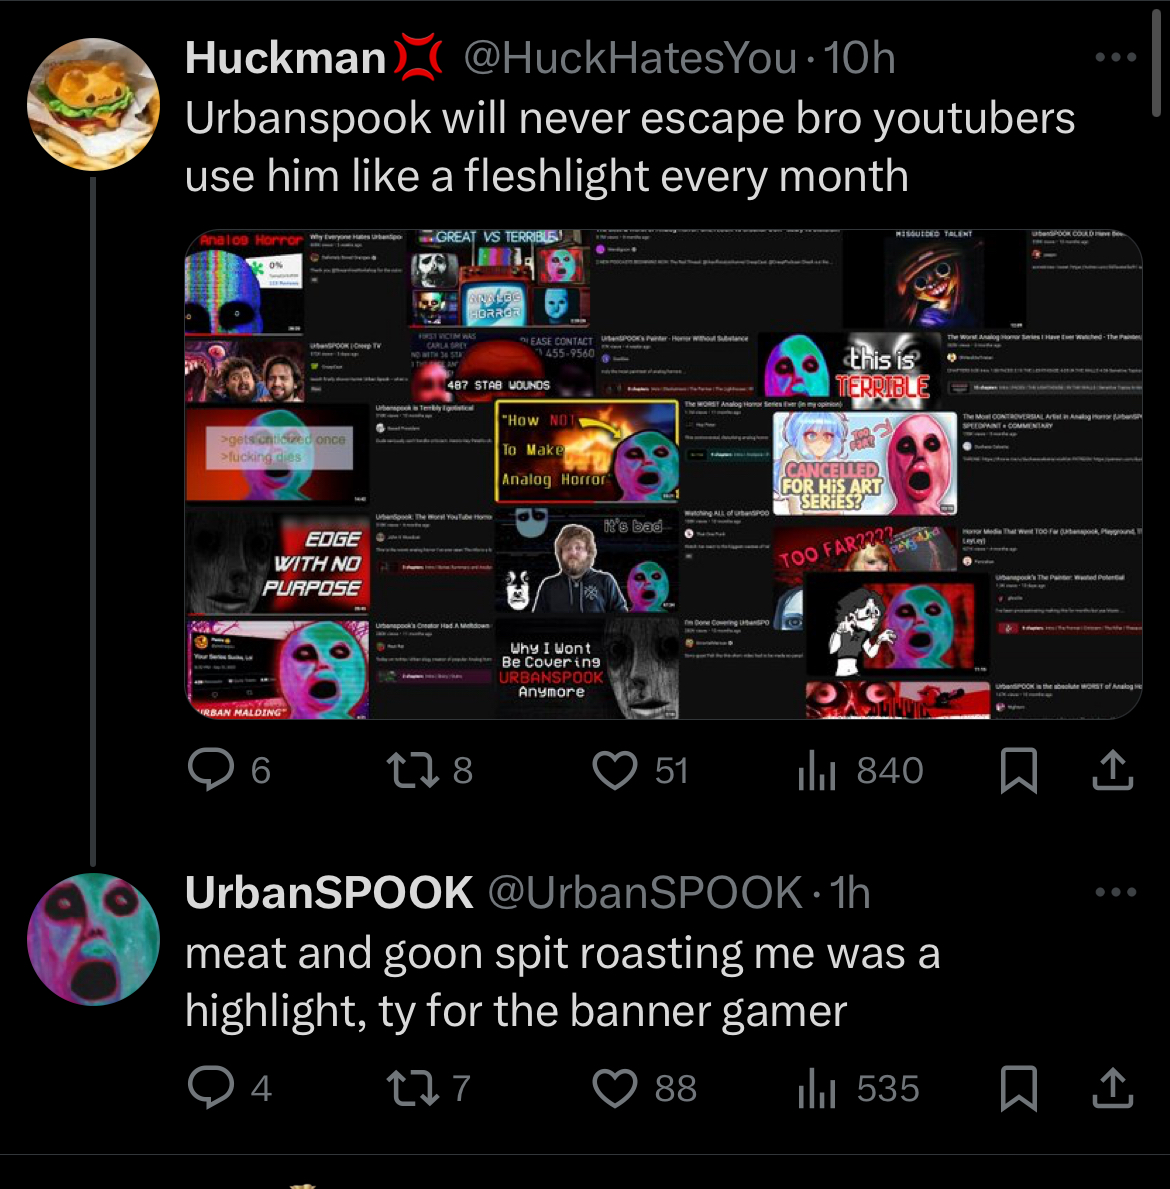Visit the @UrbanSPOOK handle
Screen dimensions: 1170x1189
645,893
